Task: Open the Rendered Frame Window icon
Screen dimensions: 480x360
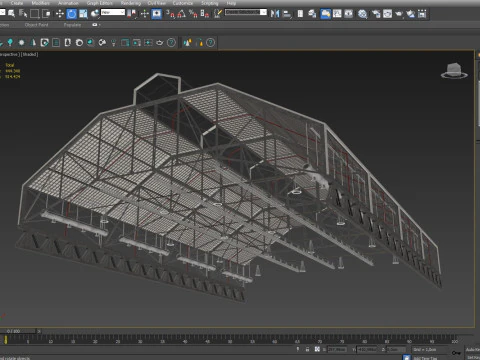Action: [387, 14]
